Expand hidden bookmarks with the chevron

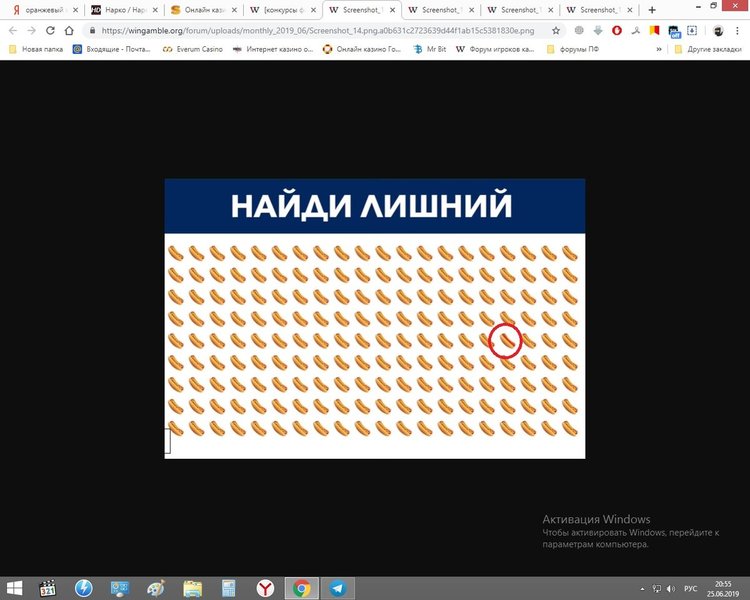coord(659,49)
